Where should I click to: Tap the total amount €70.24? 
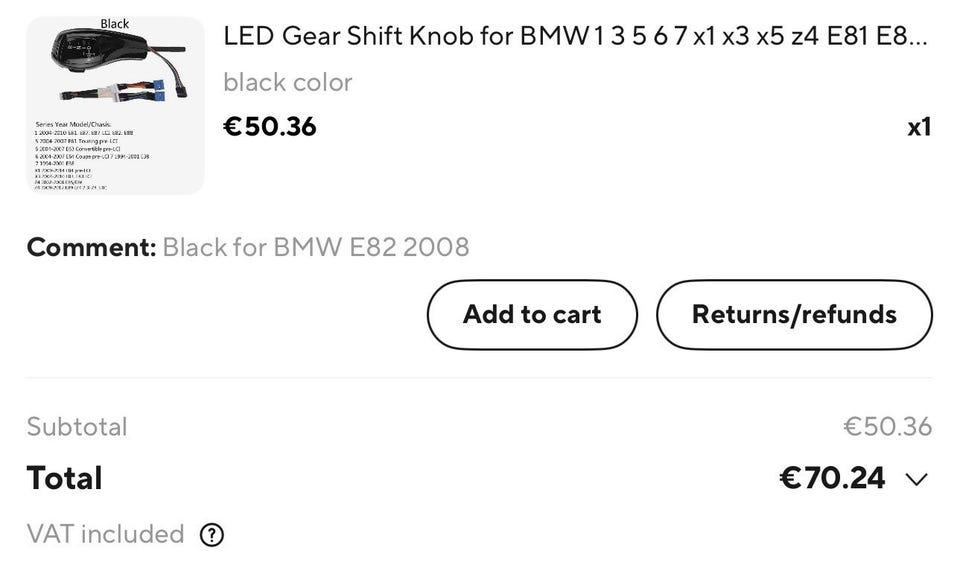point(832,478)
